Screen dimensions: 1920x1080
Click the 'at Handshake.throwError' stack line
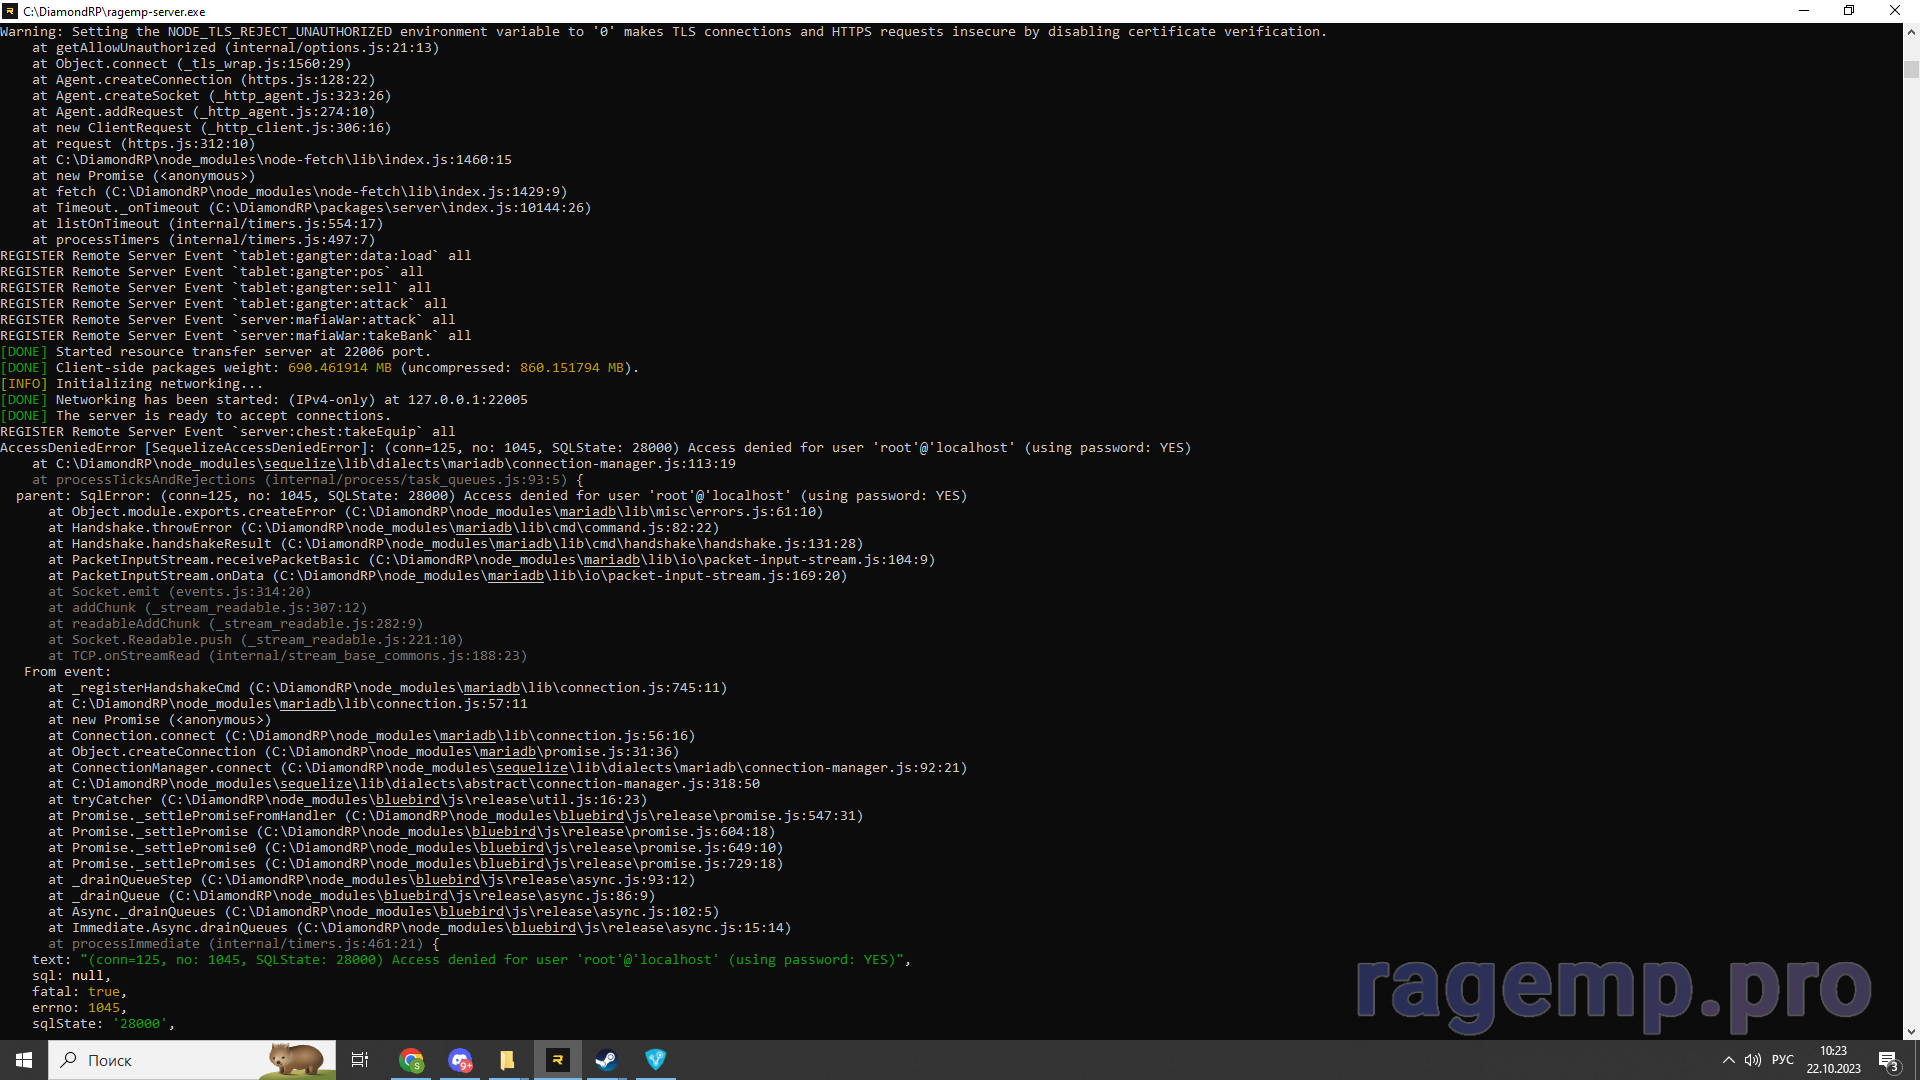click(384, 528)
